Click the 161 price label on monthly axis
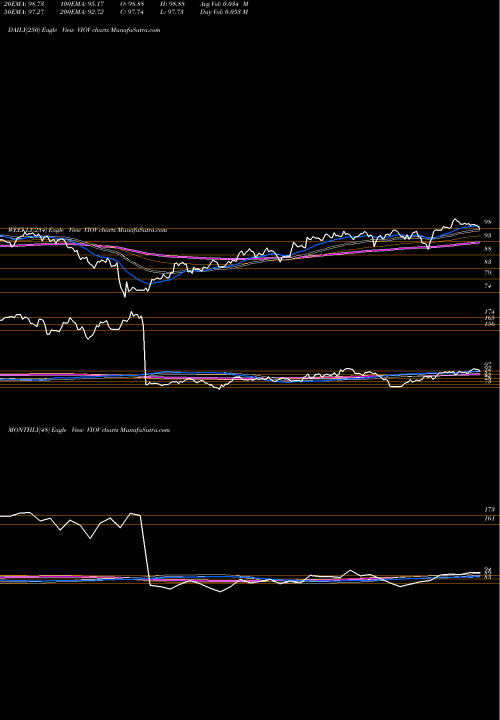500x720 pixels. (489, 519)
